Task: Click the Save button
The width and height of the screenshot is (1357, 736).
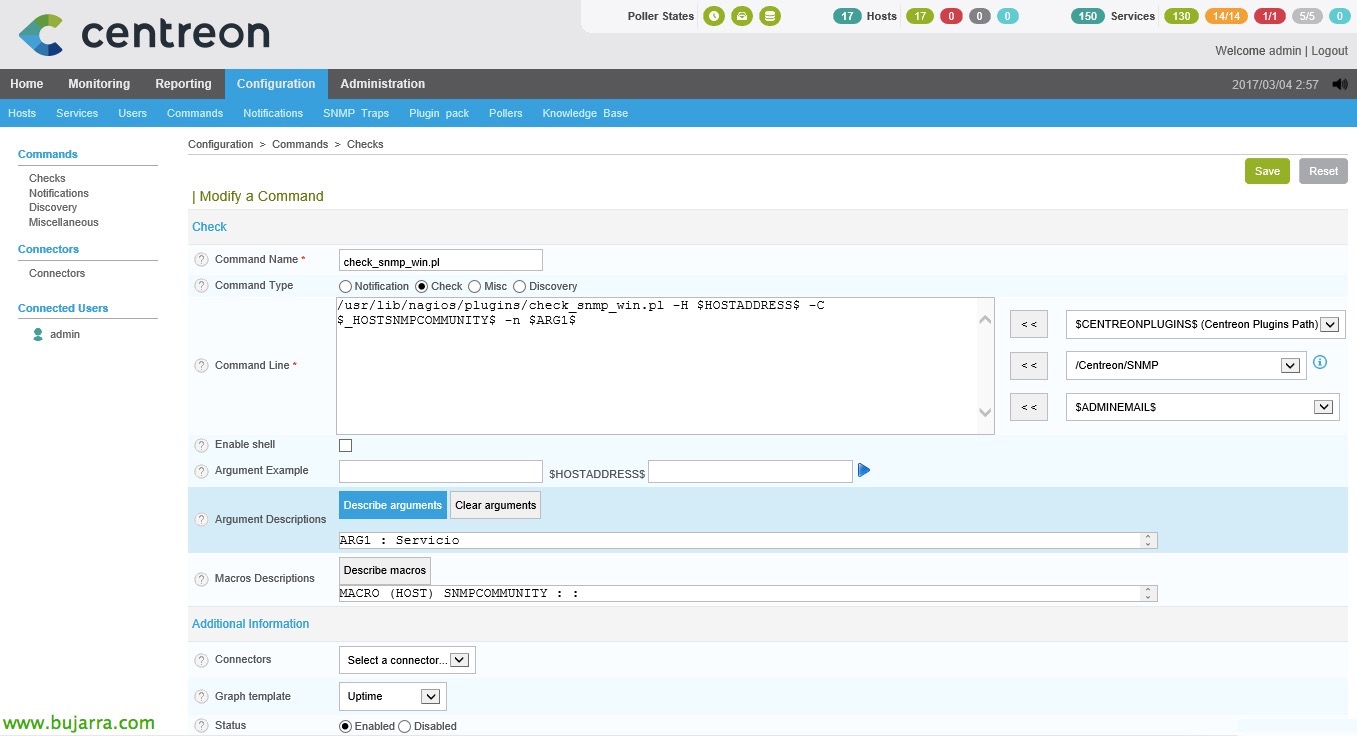Action: (x=1267, y=171)
